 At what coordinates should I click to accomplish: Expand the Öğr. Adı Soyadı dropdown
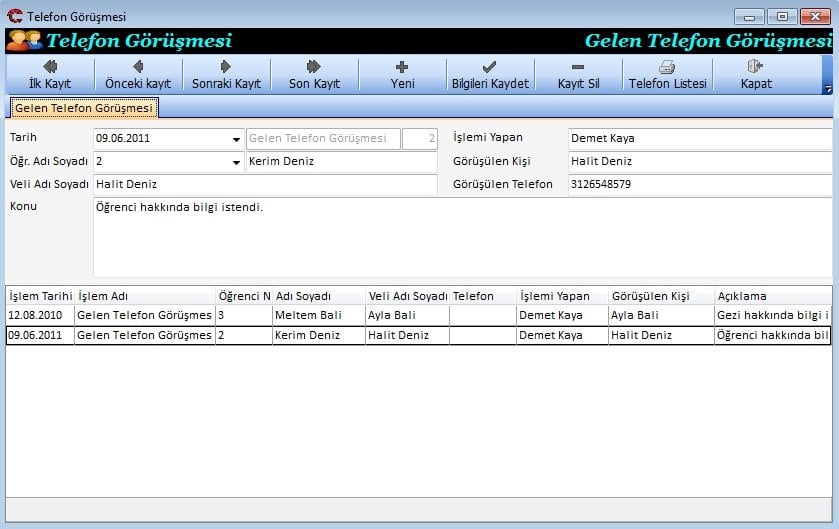pyautogui.click(x=236, y=162)
